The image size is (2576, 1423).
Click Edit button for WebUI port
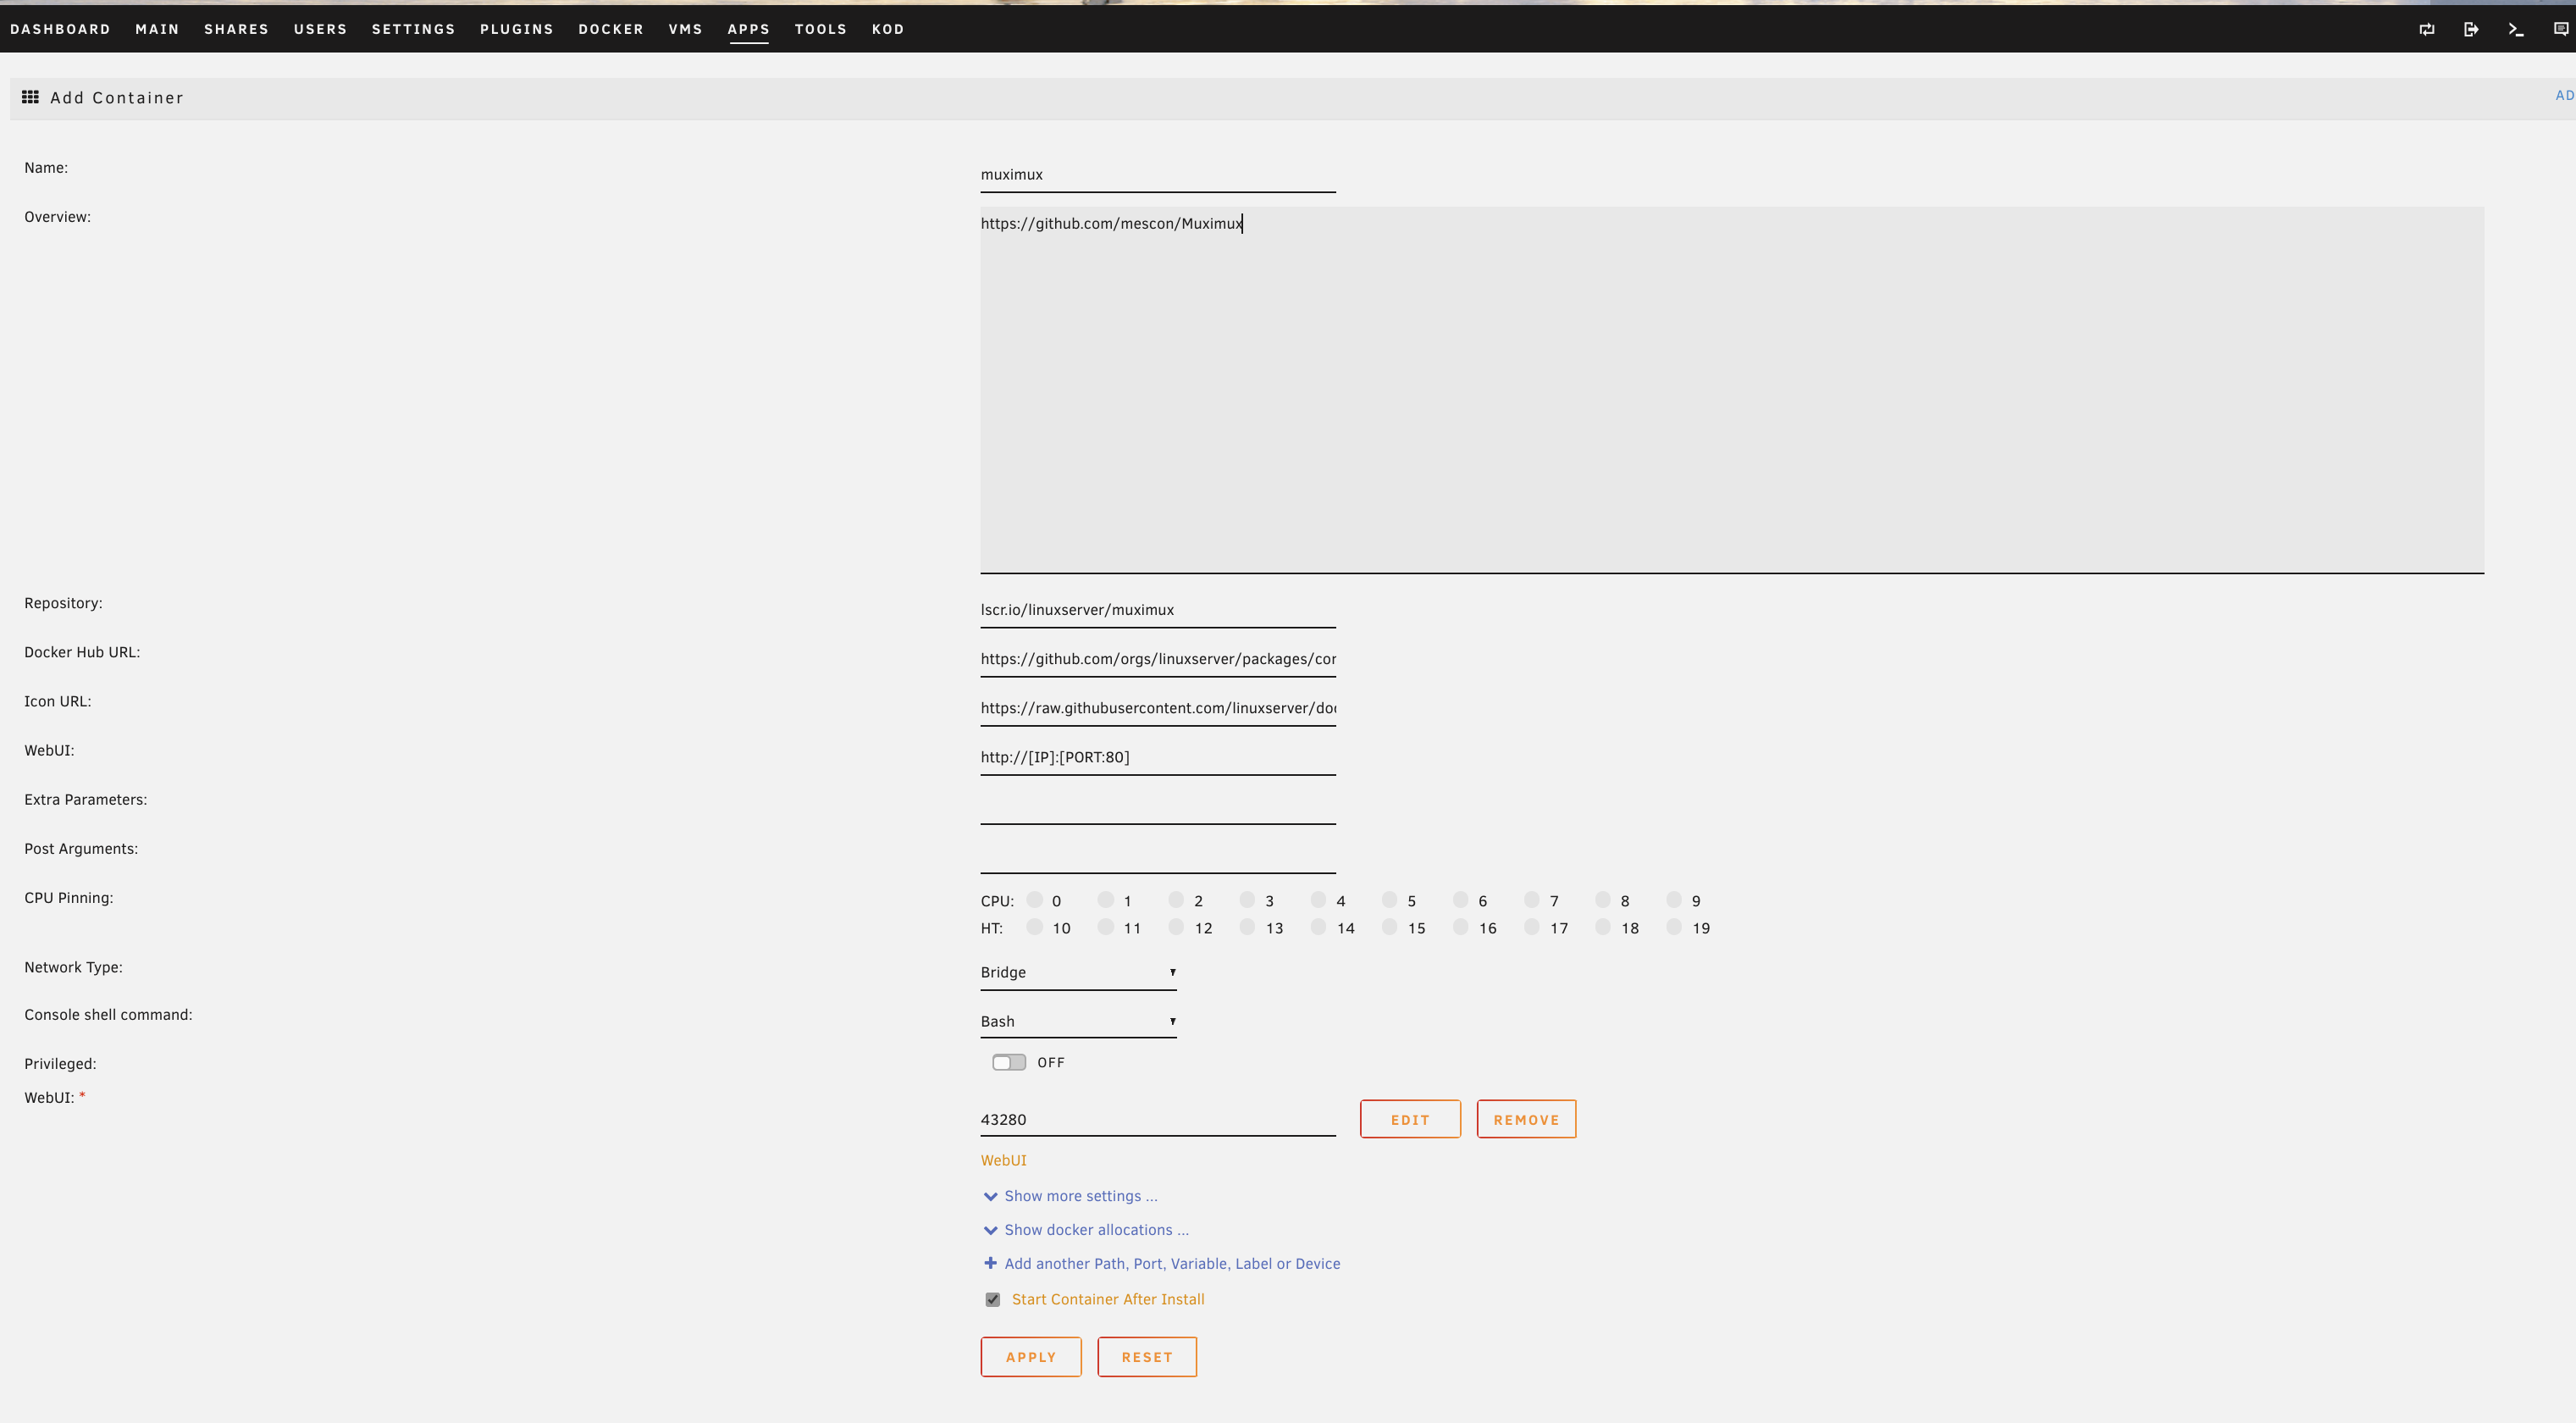point(1409,1119)
